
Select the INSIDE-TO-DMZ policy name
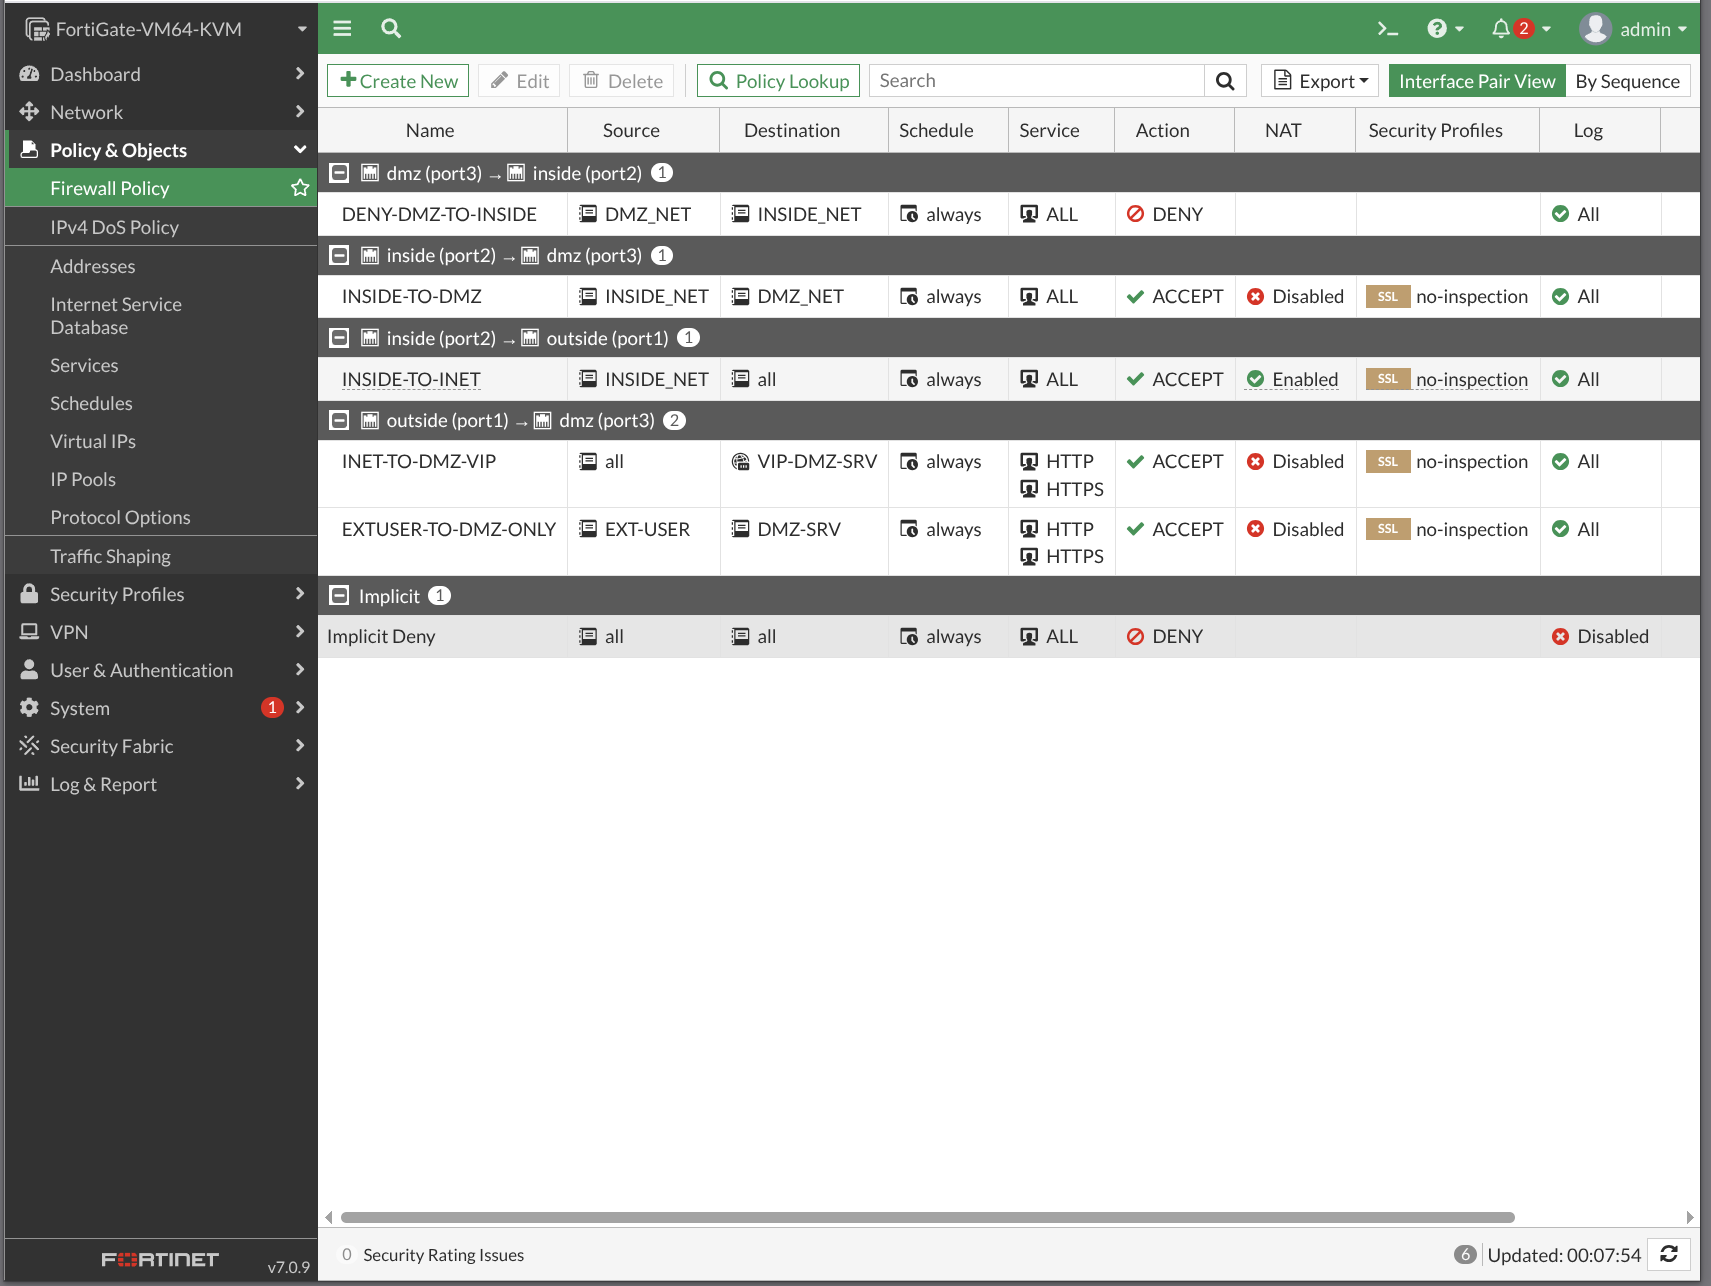click(412, 296)
